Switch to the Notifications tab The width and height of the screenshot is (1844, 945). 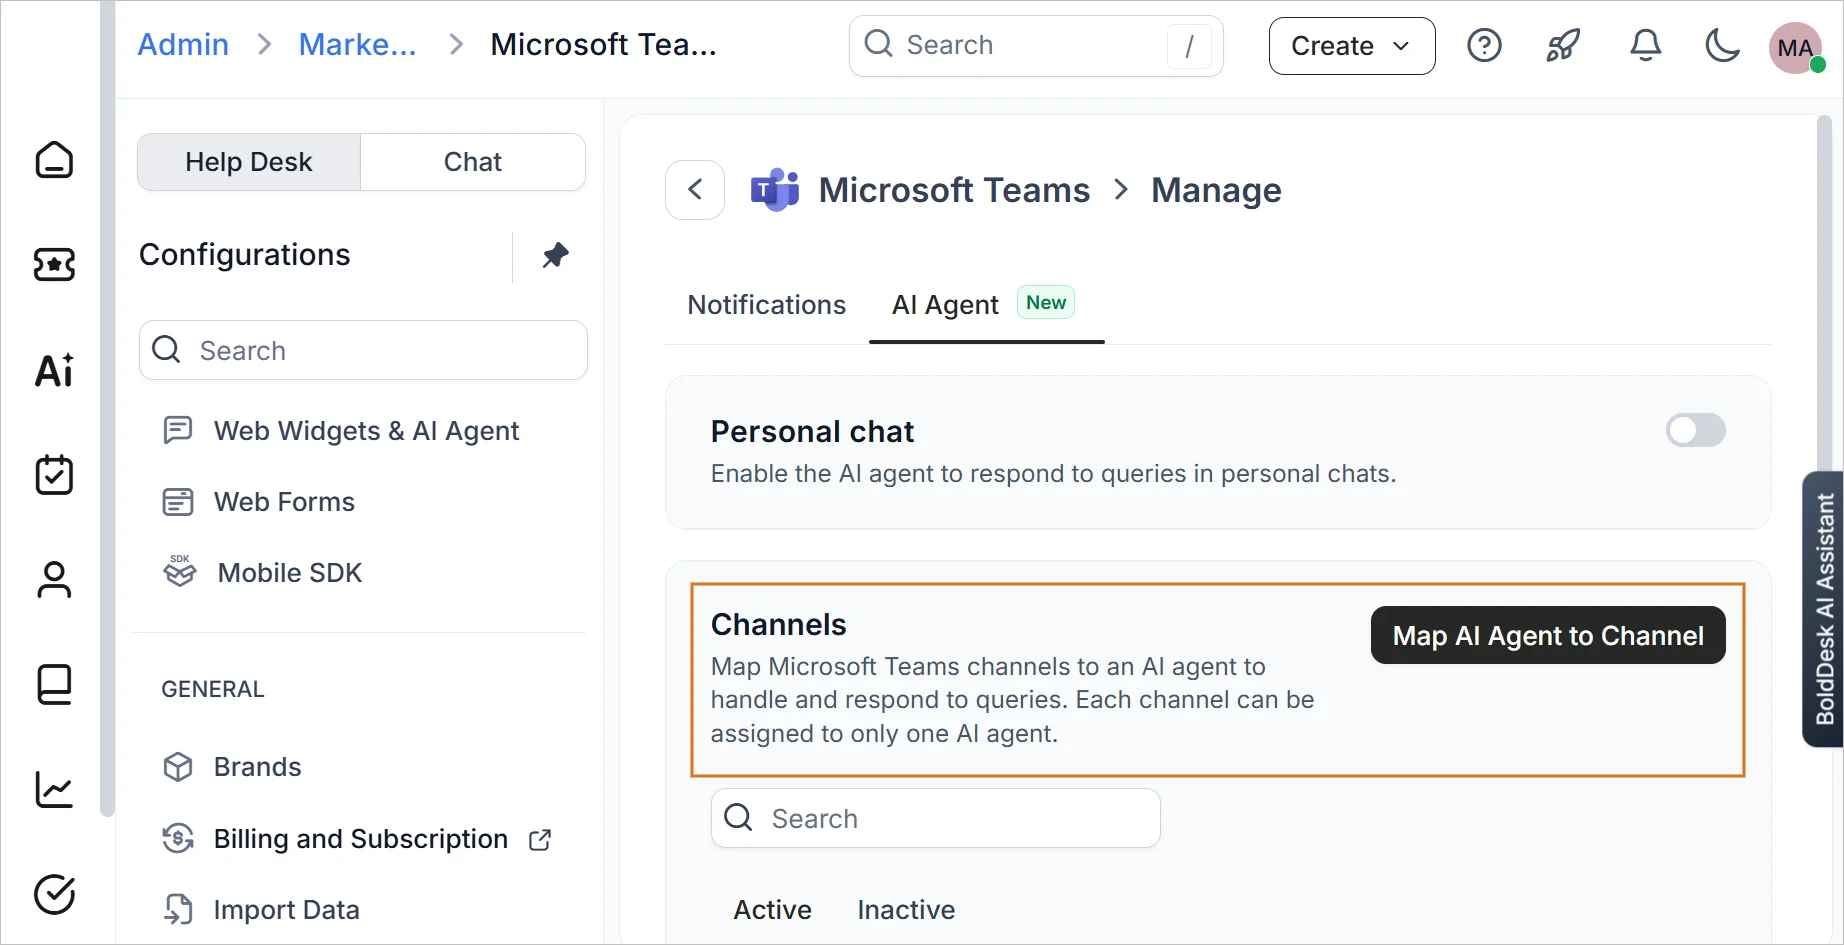(766, 305)
